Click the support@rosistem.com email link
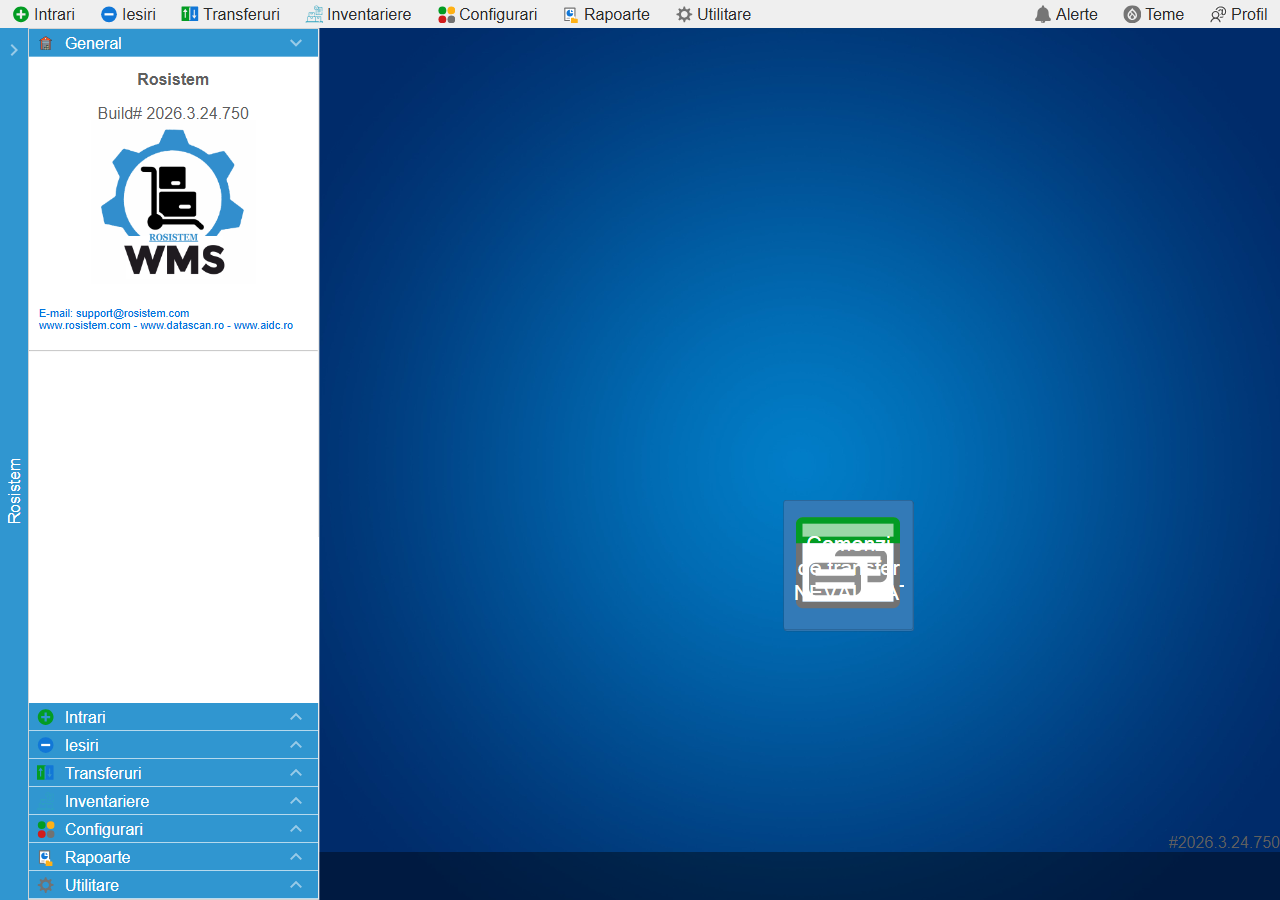1280x900 pixels. pyautogui.click(x=132, y=313)
